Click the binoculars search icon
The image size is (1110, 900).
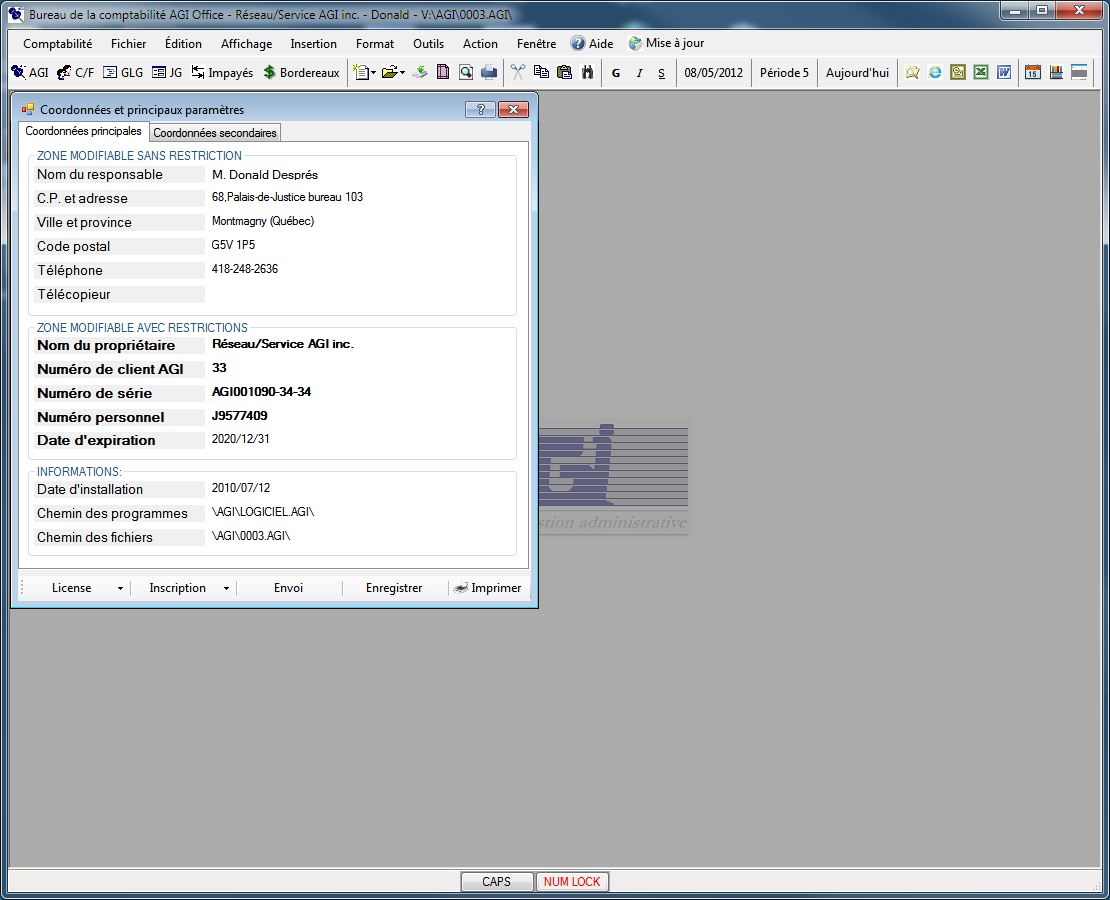click(x=588, y=72)
